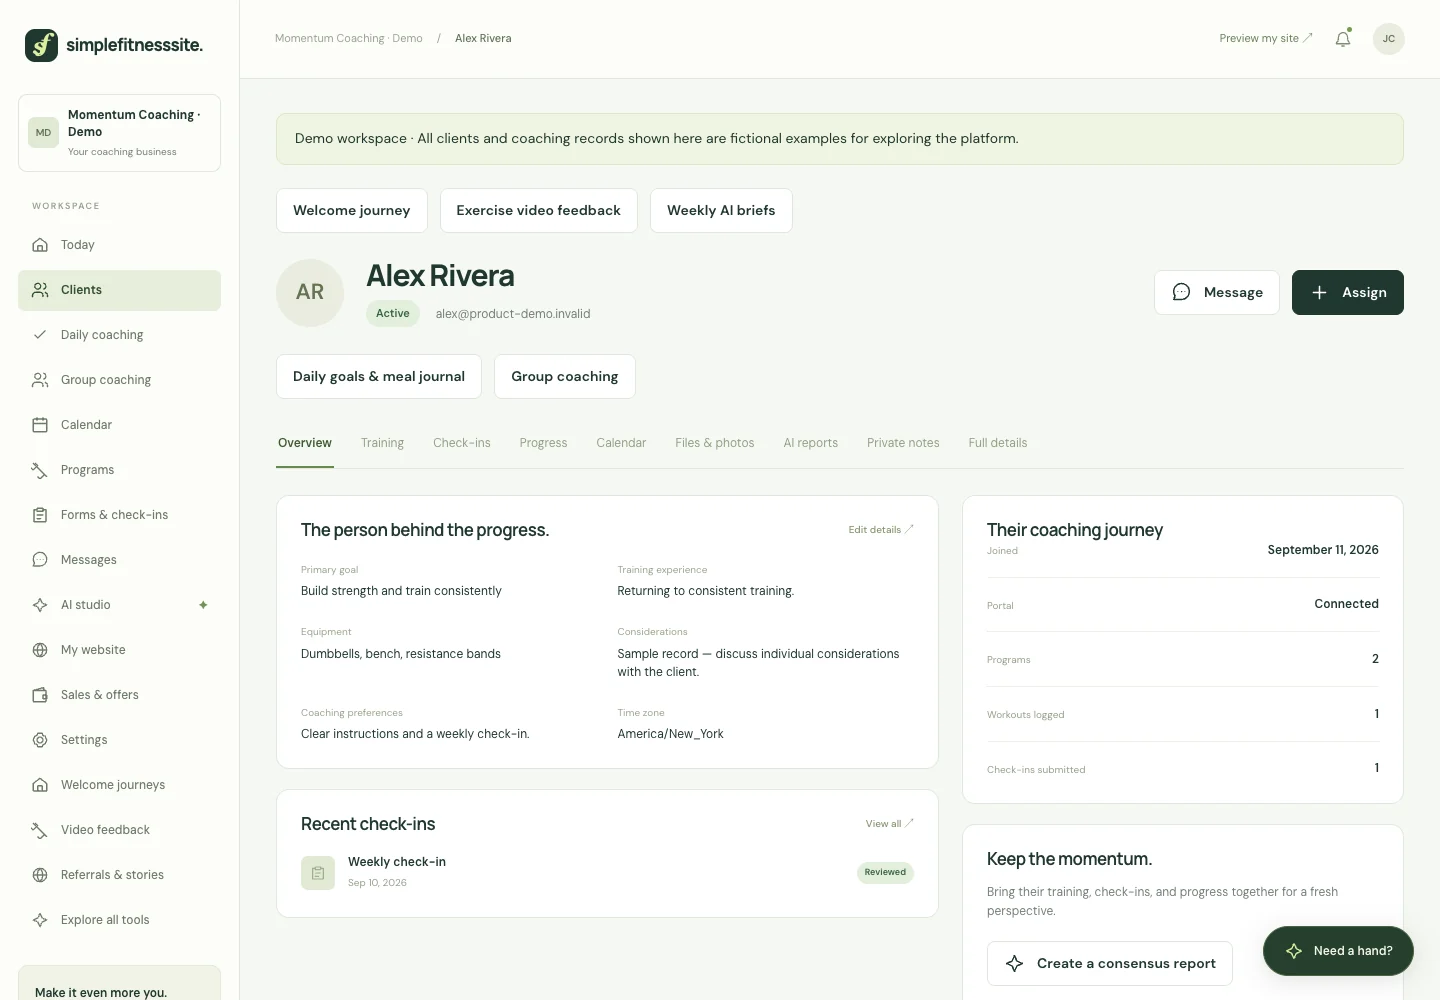Click the Calendar icon in sidebar

[x=40, y=425]
